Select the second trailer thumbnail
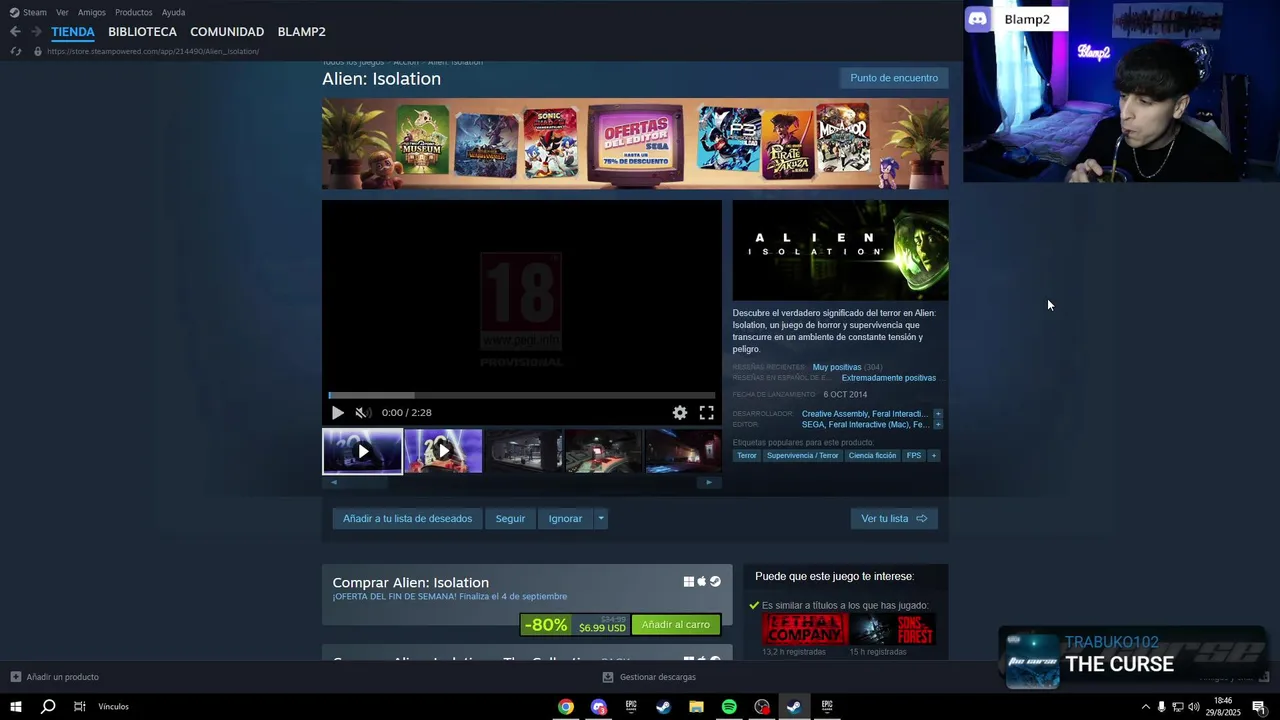 (443, 452)
